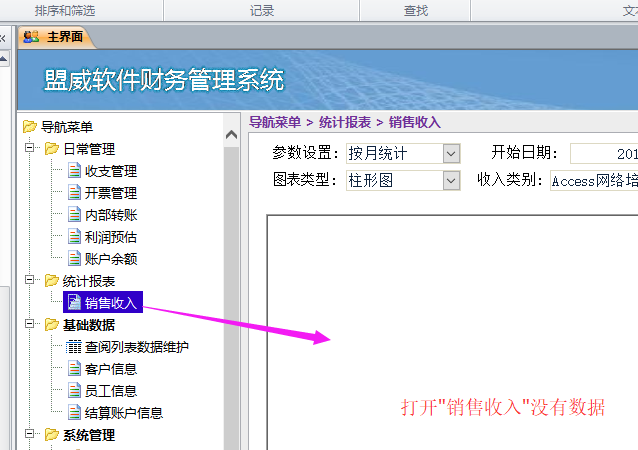
Task: Click the 日常管理 folder icon
Action: point(52,149)
